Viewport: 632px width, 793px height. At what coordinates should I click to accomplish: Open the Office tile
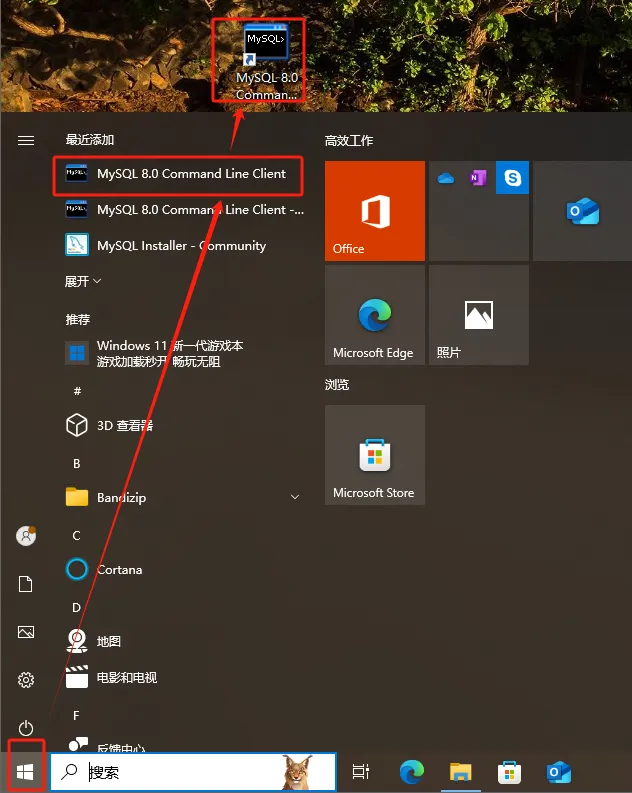375,211
